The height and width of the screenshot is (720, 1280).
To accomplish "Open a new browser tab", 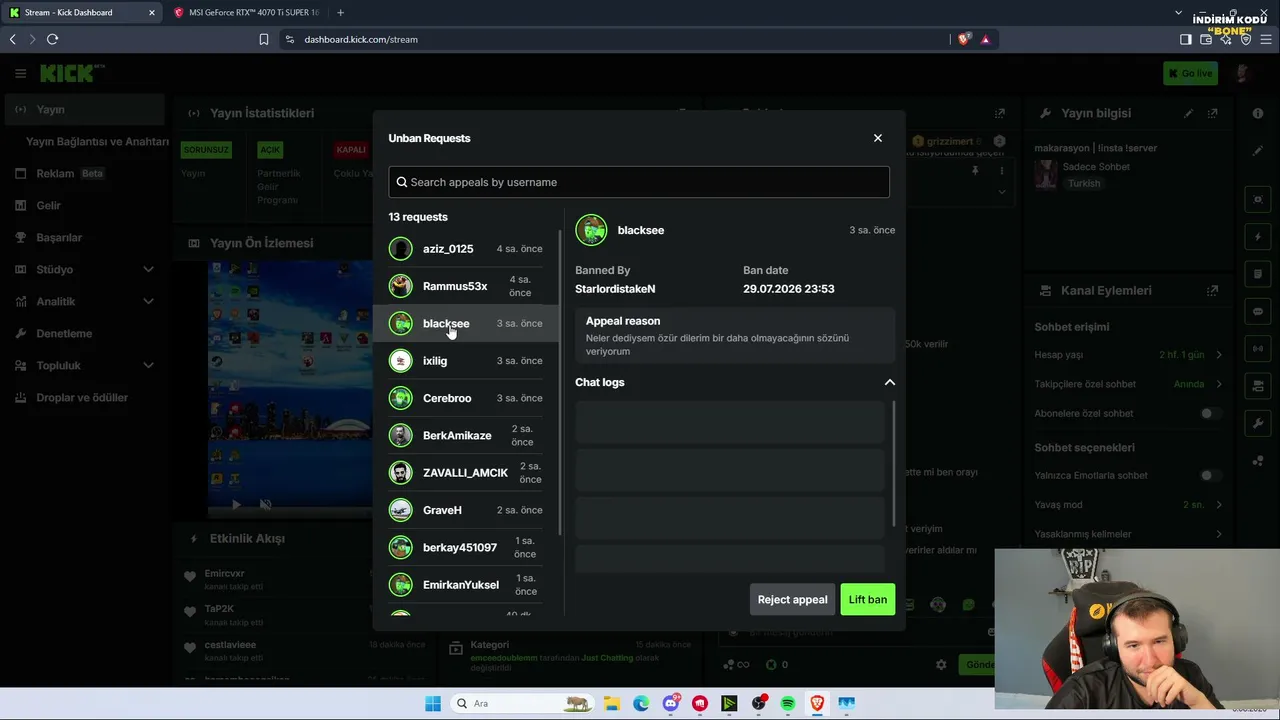I will pyautogui.click(x=341, y=12).
